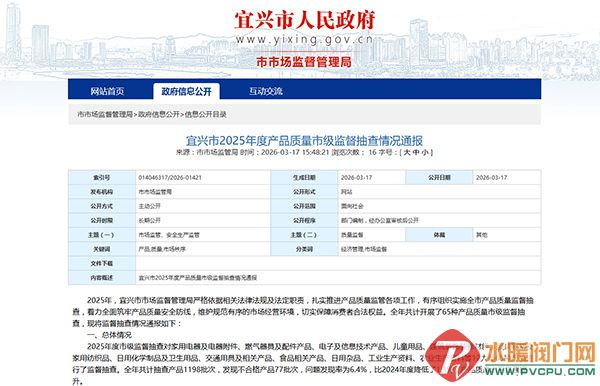Click the 生成日期 label cell
The image size is (600, 386).
[x=305, y=178]
